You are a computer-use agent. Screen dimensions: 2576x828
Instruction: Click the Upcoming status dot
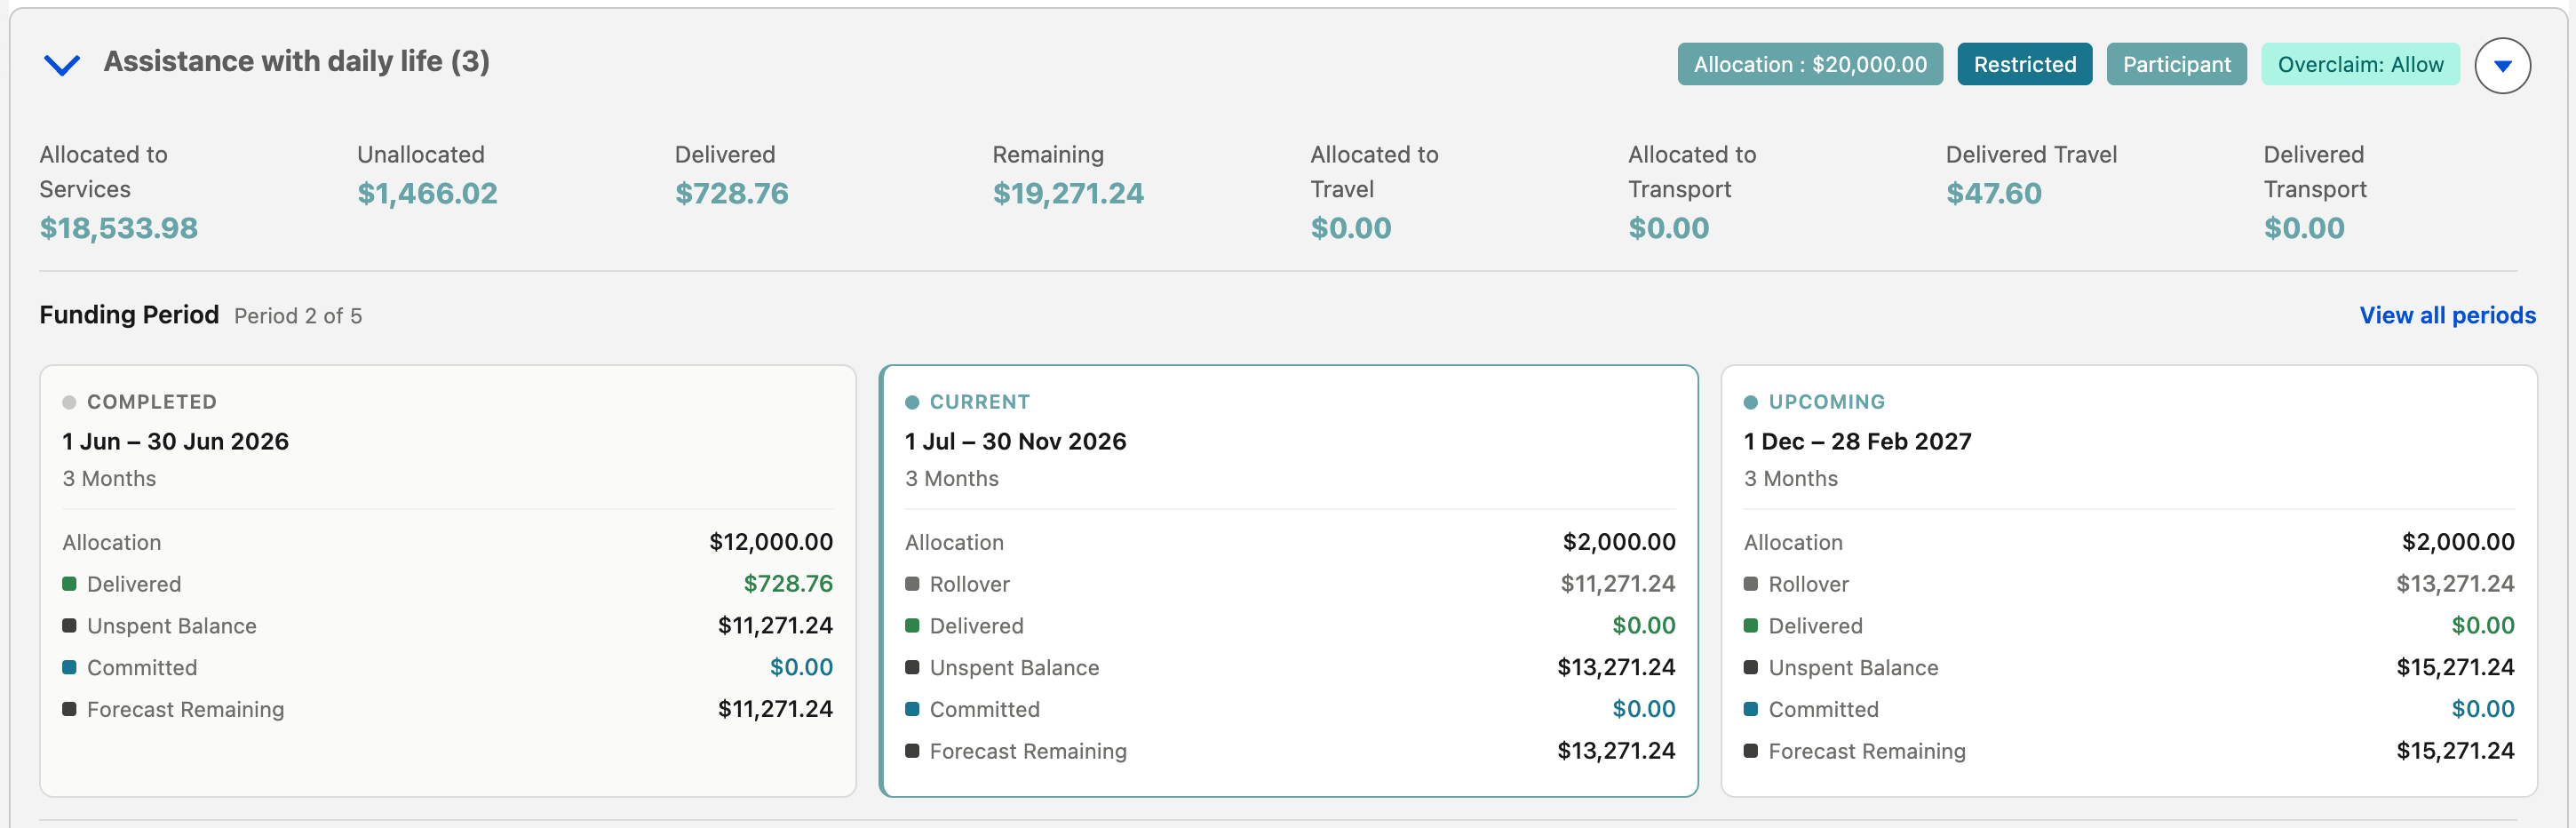point(1751,402)
